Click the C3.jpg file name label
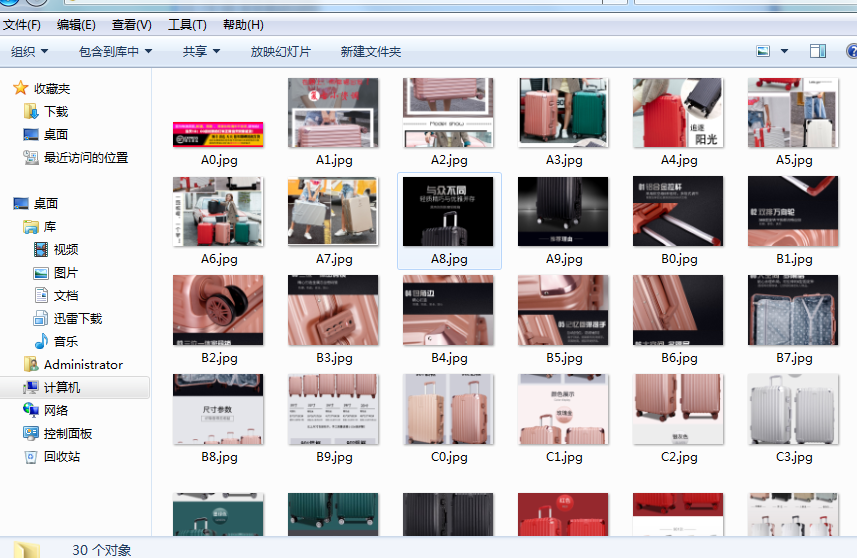The height and width of the screenshot is (558, 857). [794, 457]
